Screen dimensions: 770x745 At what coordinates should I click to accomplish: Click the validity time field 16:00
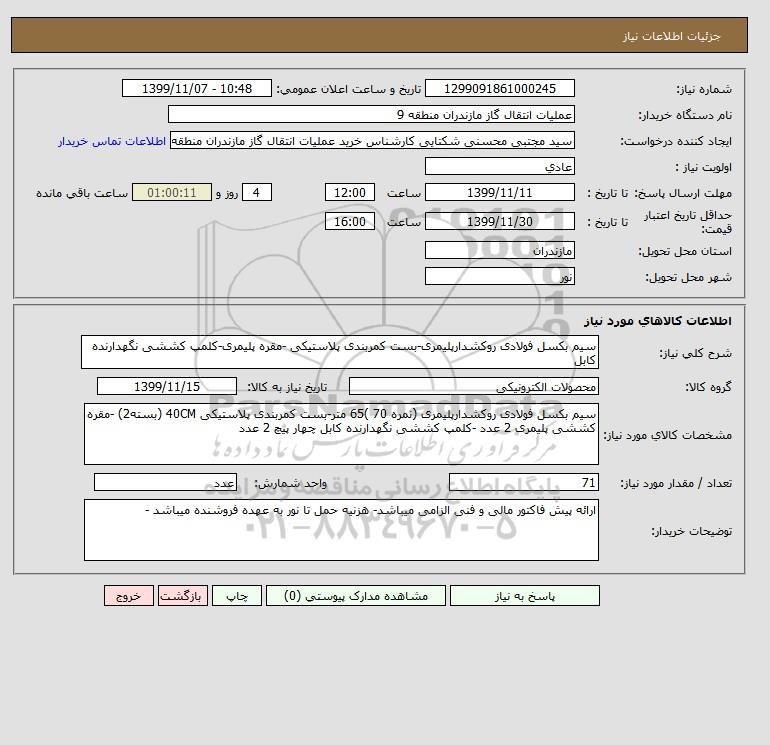coord(350,221)
